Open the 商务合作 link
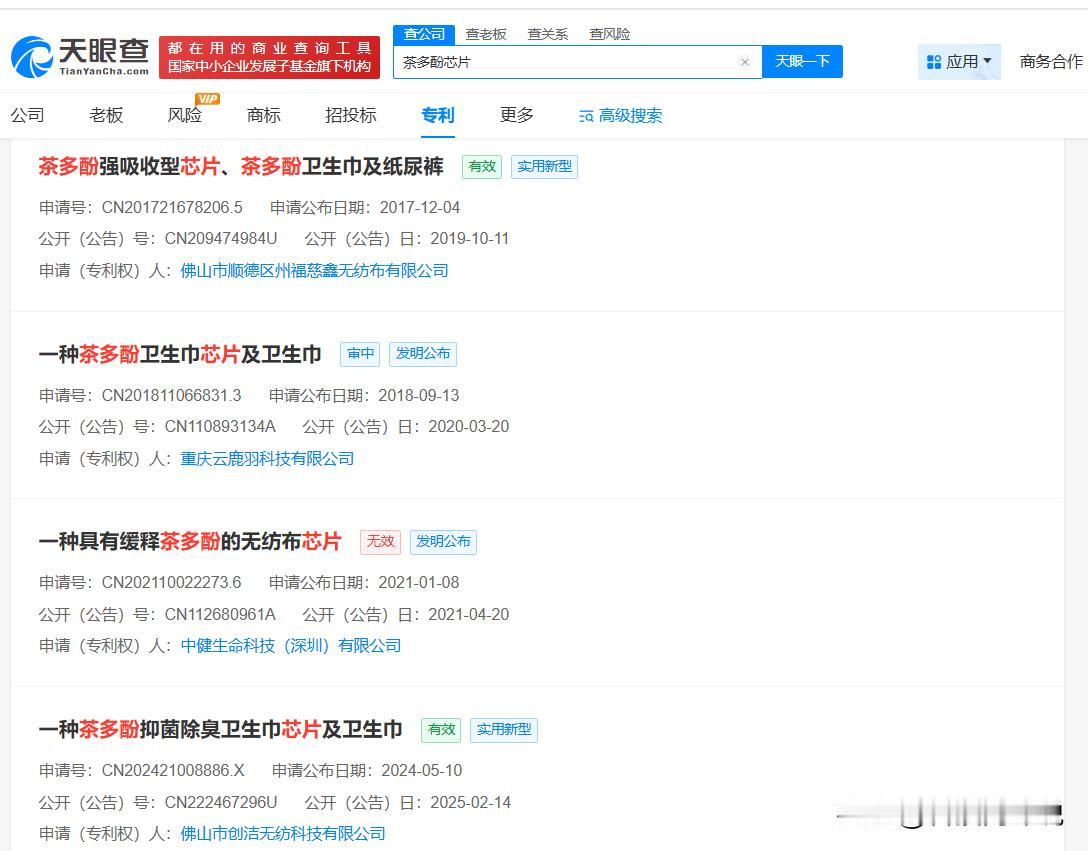The image size is (1088, 851). pyautogui.click(x=1051, y=62)
